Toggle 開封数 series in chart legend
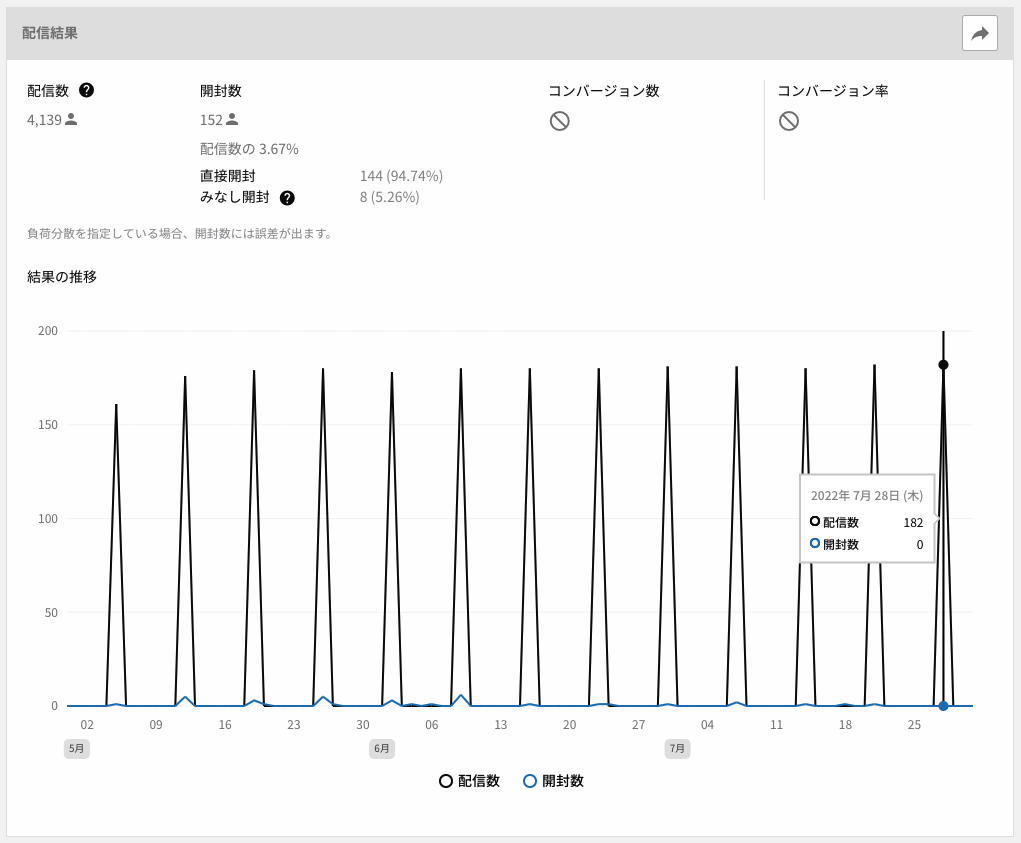The height and width of the screenshot is (843, 1021). (x=553, y=781)
